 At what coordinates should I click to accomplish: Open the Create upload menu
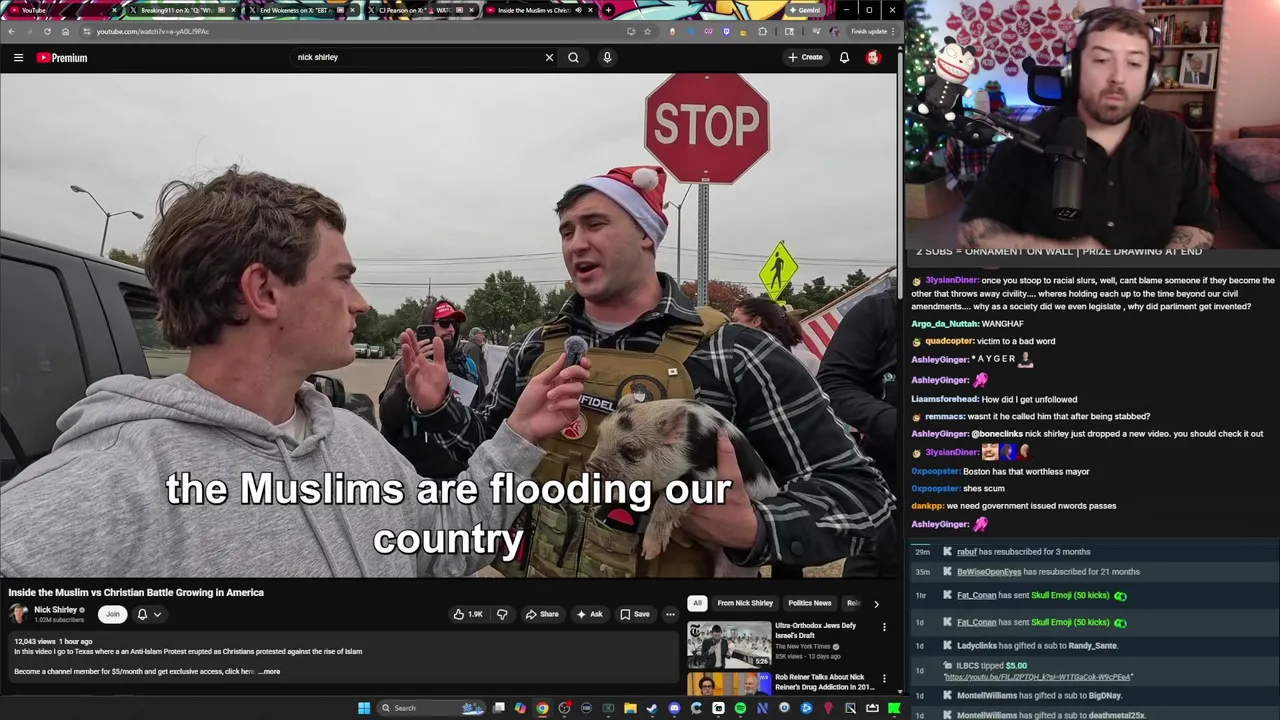(x=805, y=57)
